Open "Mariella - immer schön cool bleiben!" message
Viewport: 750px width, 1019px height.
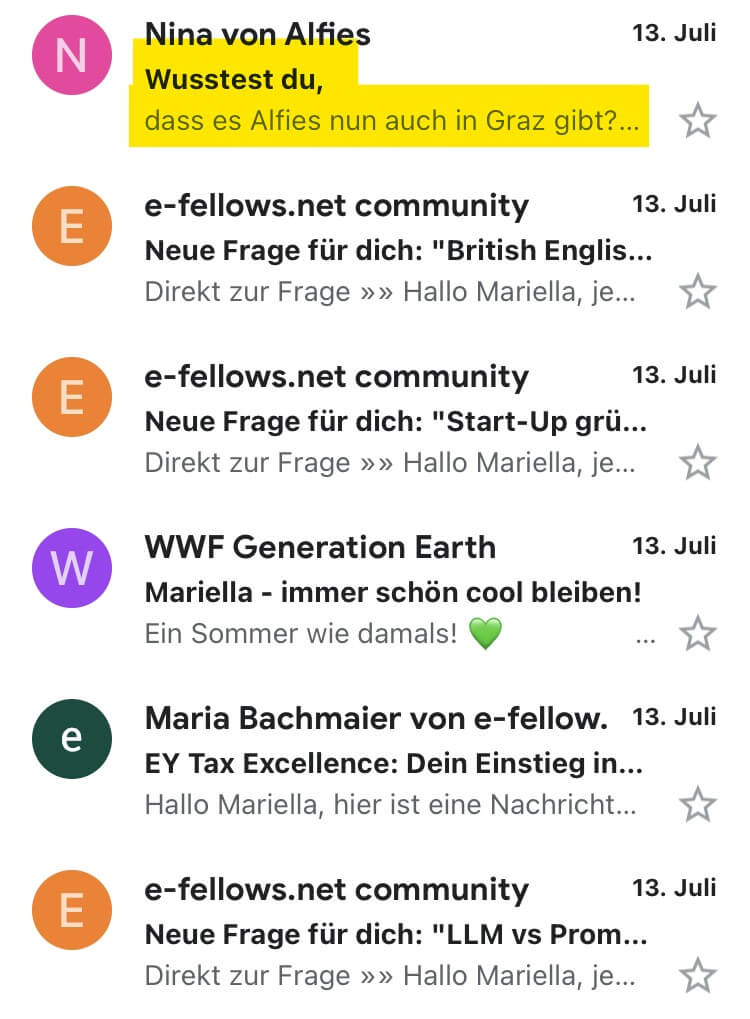point(393,592)
